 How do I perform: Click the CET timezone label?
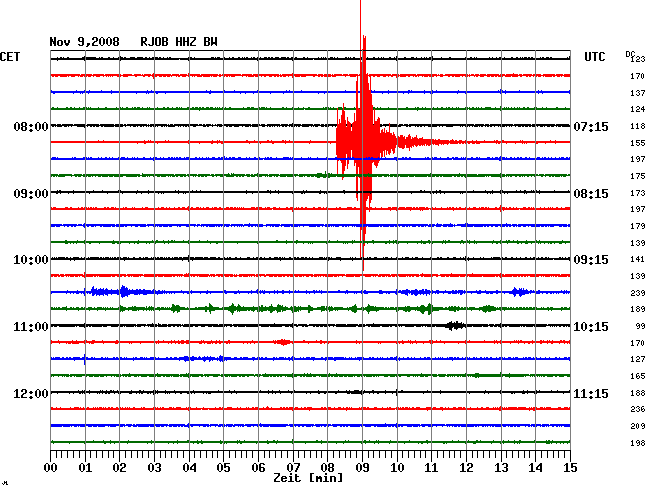click(x=10, y=57)
